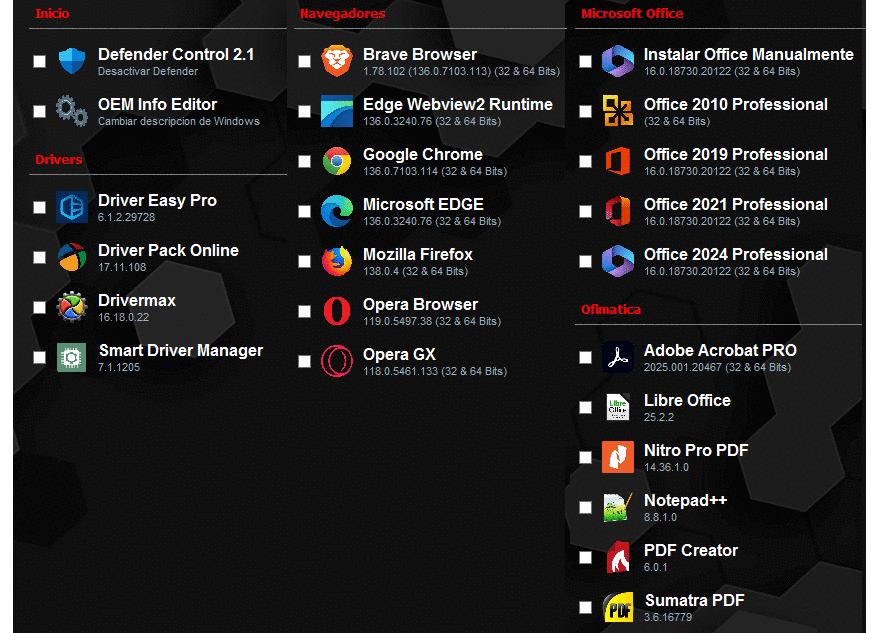The width and height of the screenshot is (879, 633).
Task: Click the Brave Browser lion icon
Action: point(337,61)
